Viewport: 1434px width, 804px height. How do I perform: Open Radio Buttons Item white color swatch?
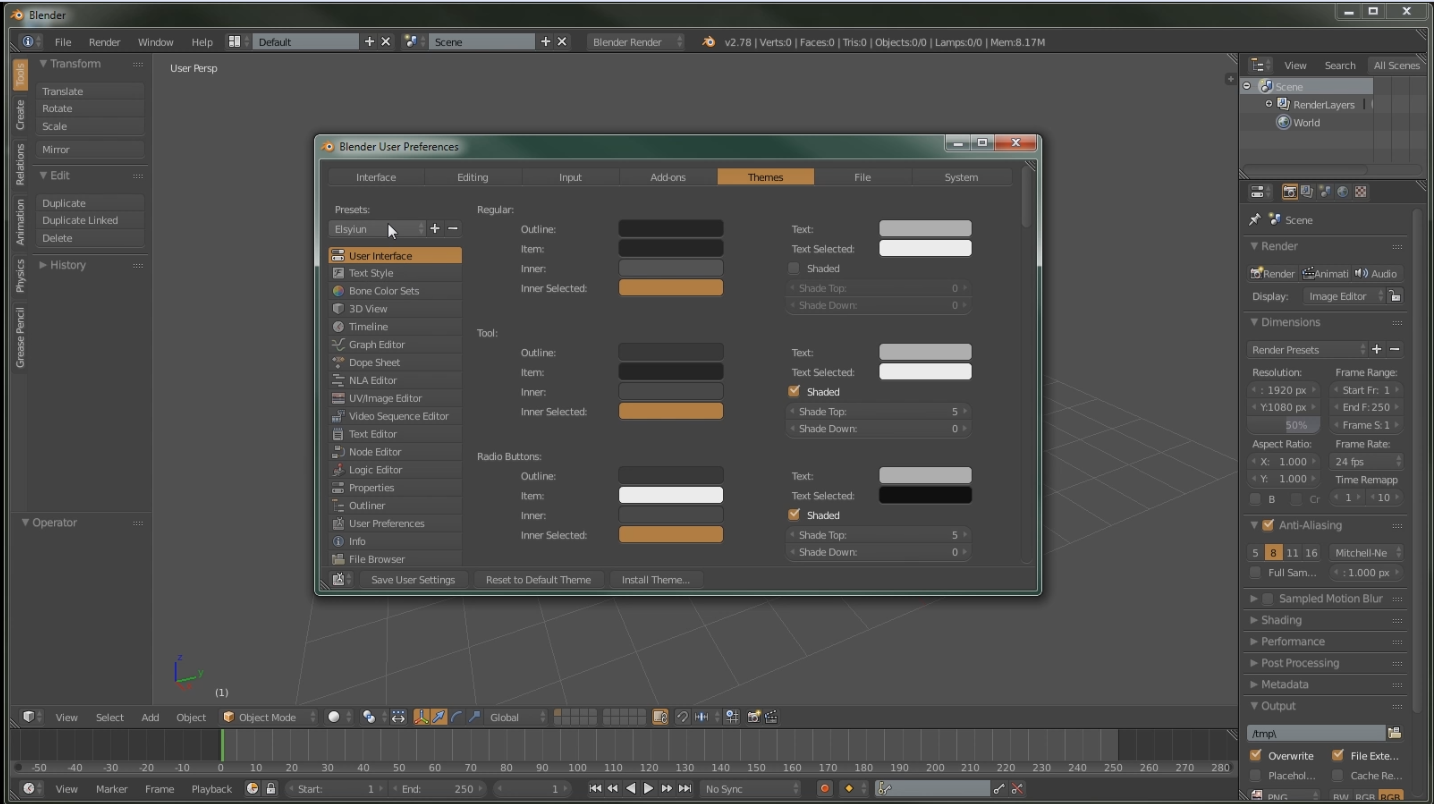pos(671,495)
